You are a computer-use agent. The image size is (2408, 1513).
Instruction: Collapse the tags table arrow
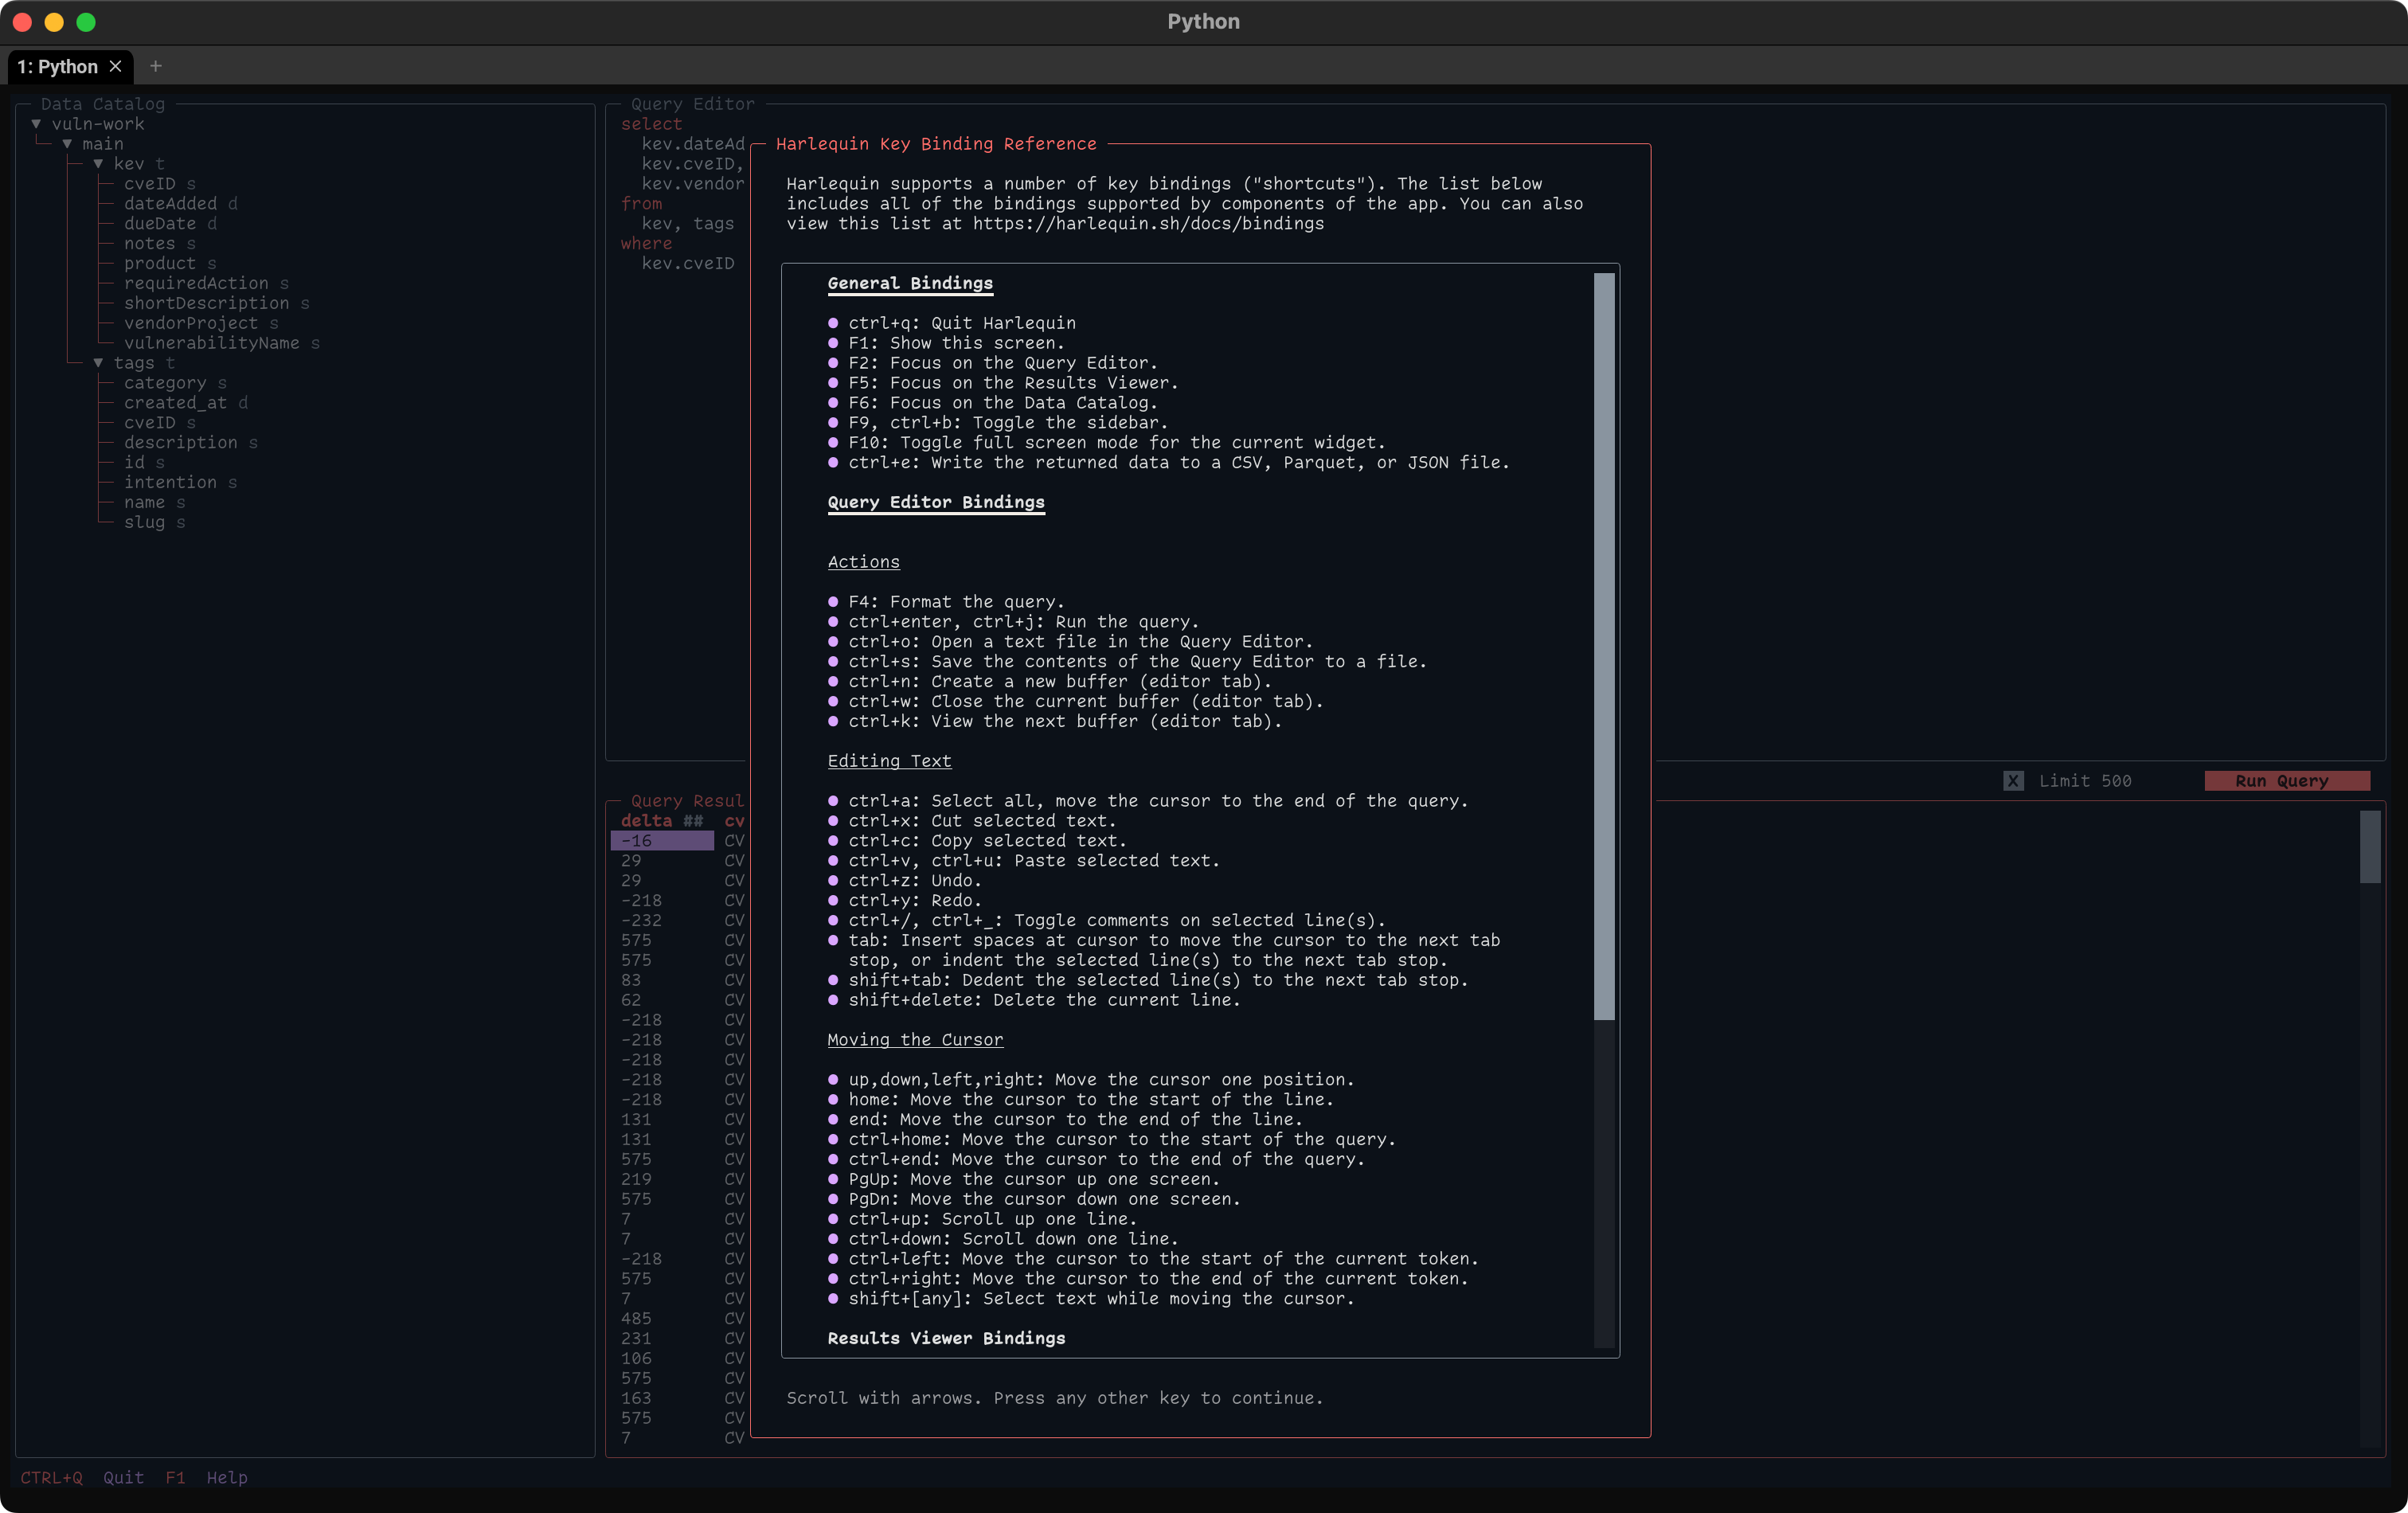point(98,363)
